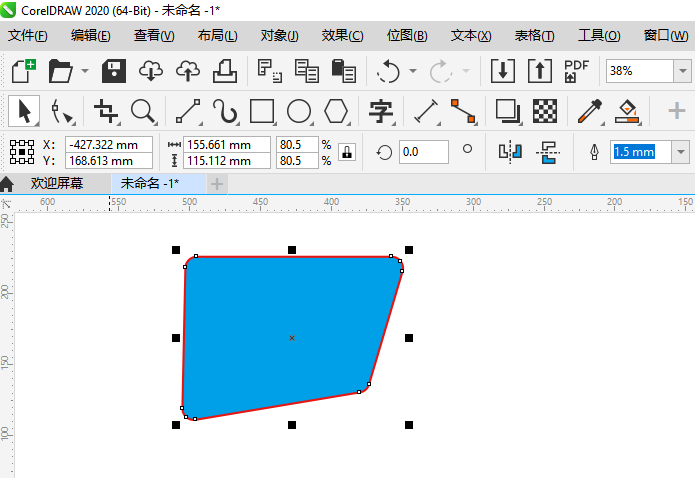The height and width of the screenshot is (478, 695).
Task: Click the new document plus tab button
Action: pos(216,184)
